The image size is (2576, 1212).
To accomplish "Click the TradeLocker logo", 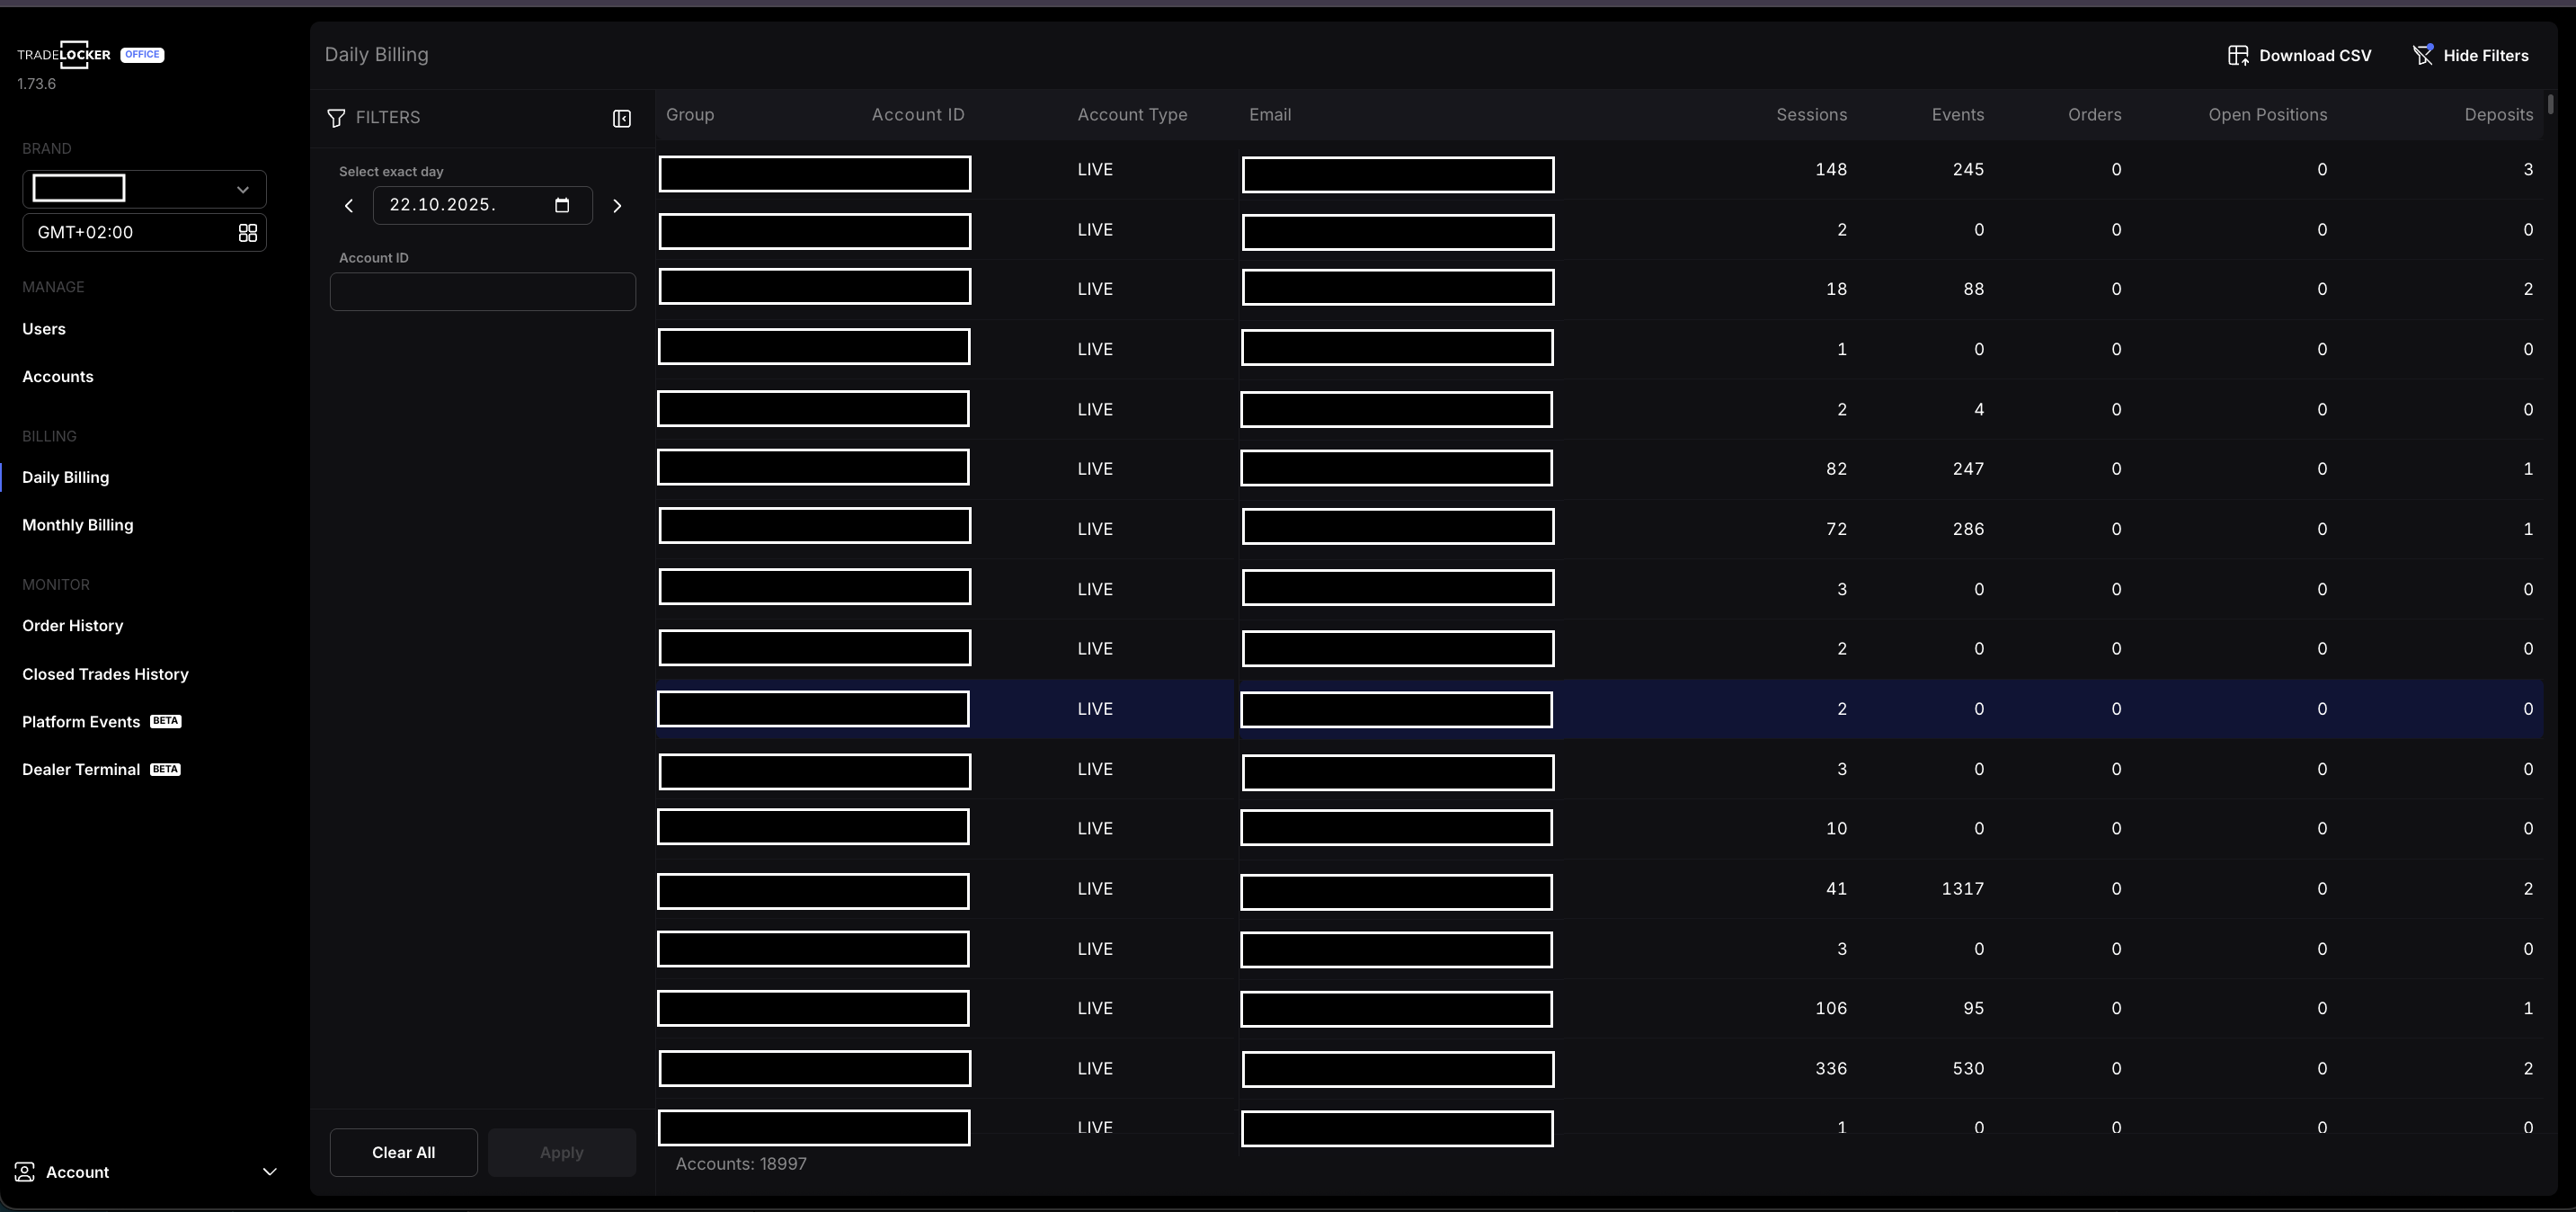I will point(66,55).
